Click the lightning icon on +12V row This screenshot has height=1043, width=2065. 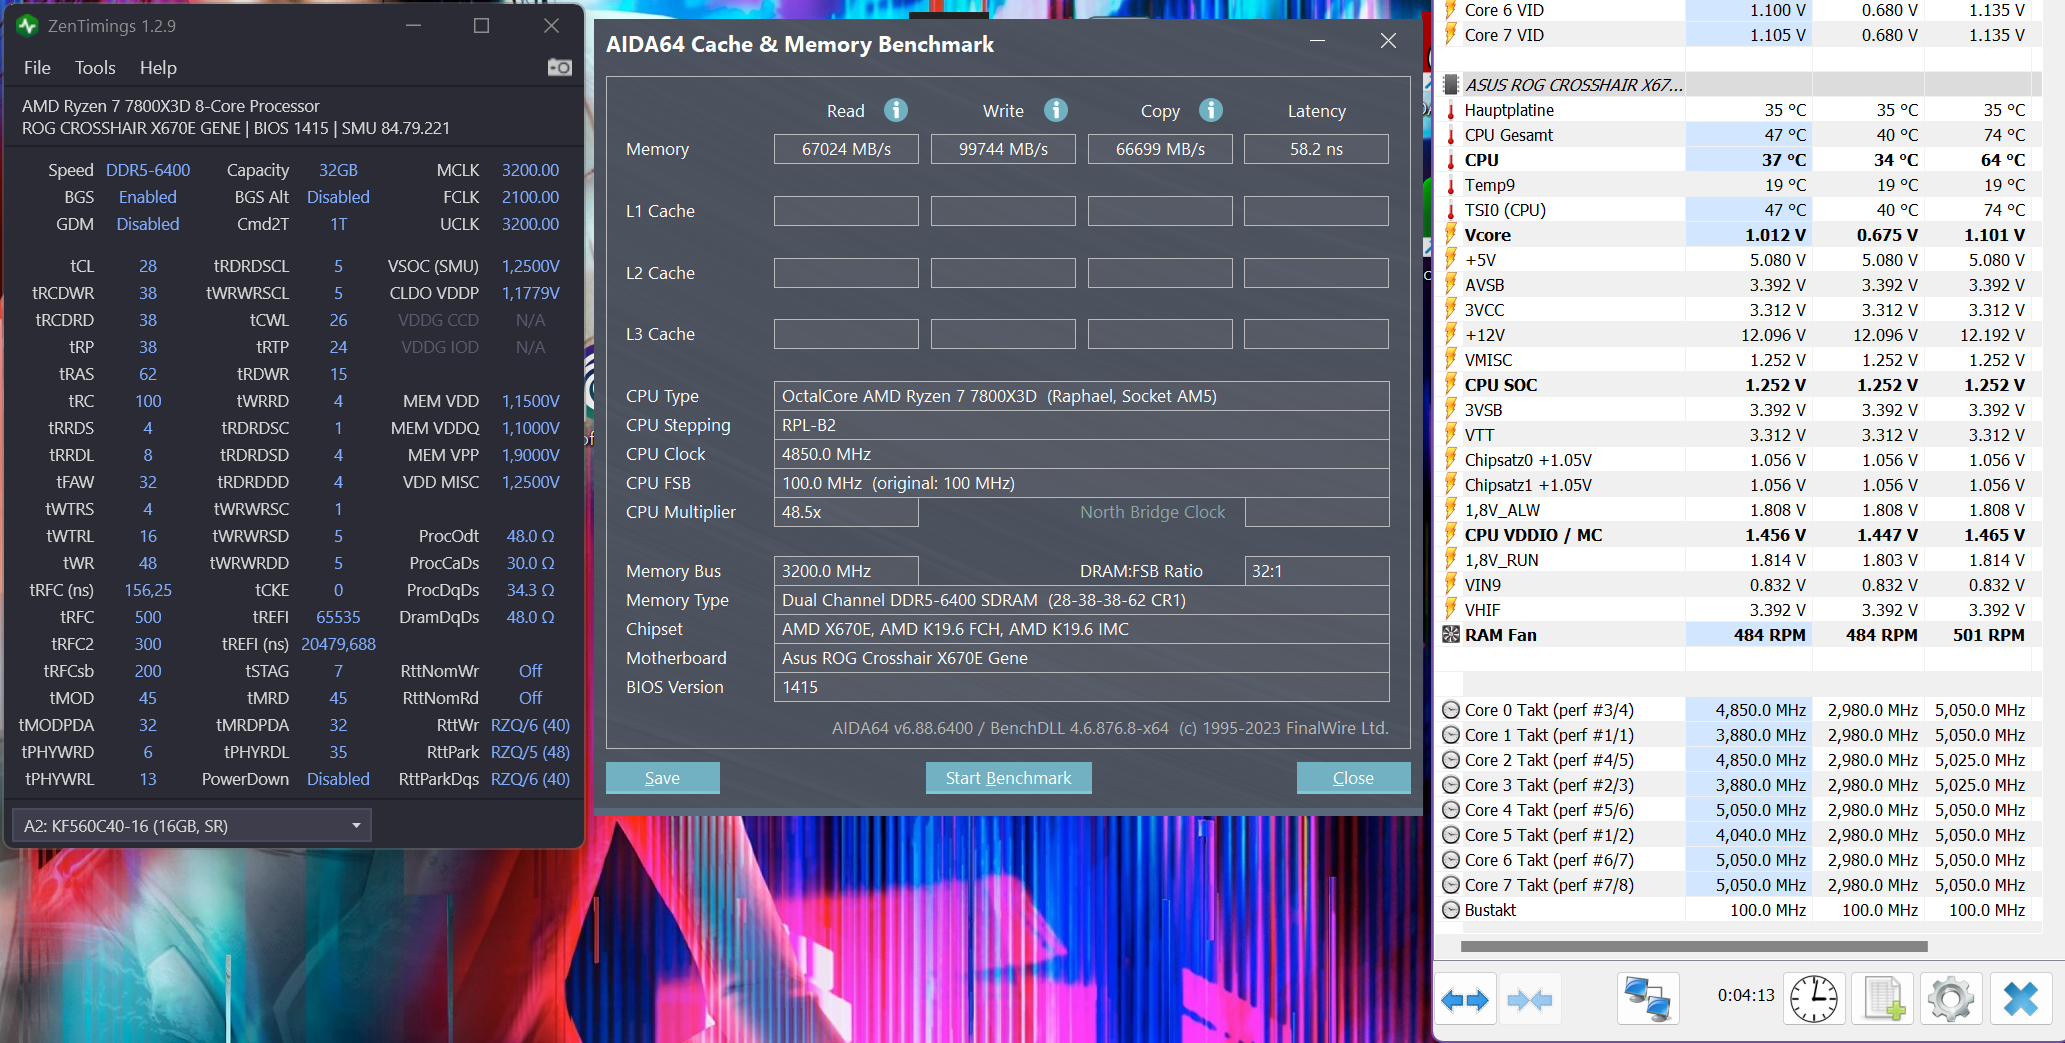click(1451, 335)
